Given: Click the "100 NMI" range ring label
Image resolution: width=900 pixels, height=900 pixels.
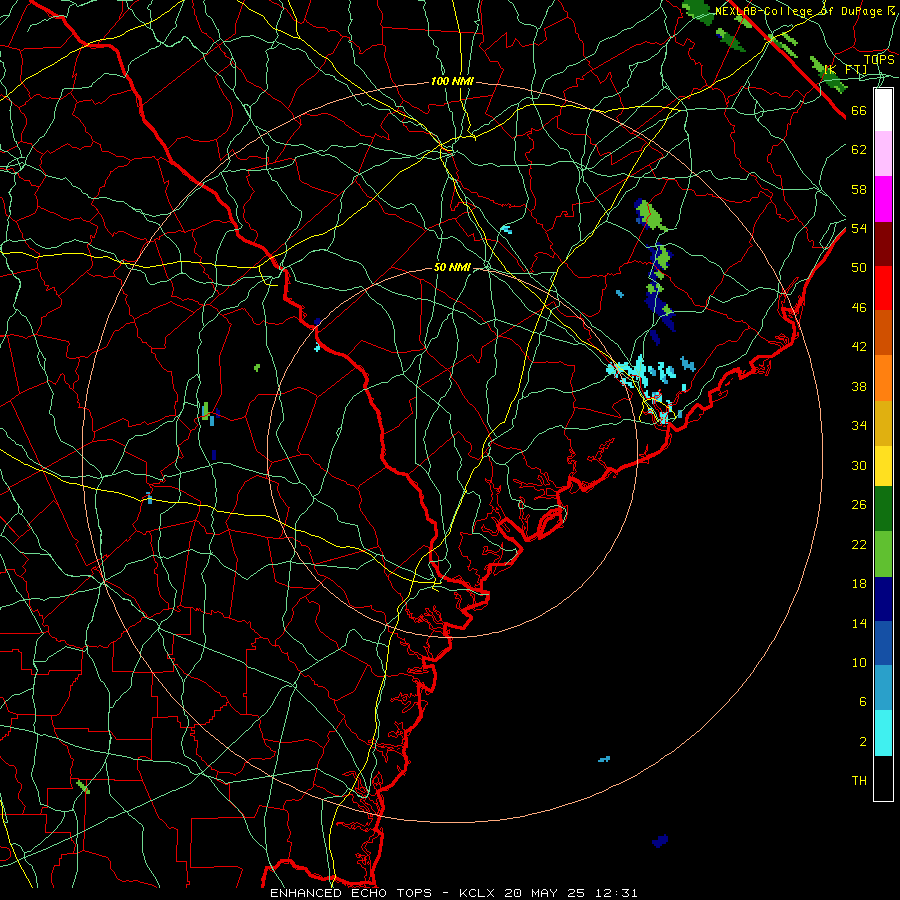Looking at the screenshot, I should 452,82.
